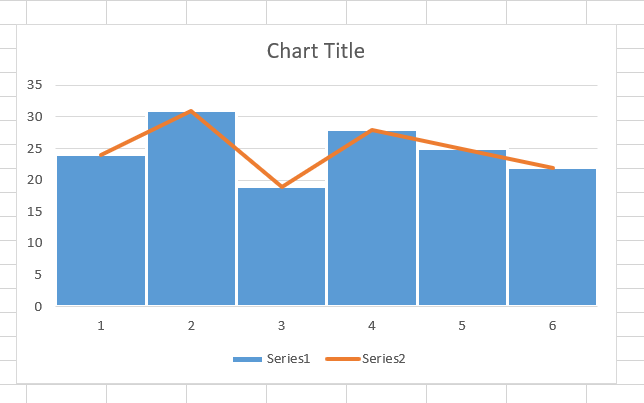This screenshot has width=644, height=403.
Task: Click the orange line's lowest point
Action: pyautogui.click(x=282, y=186)
